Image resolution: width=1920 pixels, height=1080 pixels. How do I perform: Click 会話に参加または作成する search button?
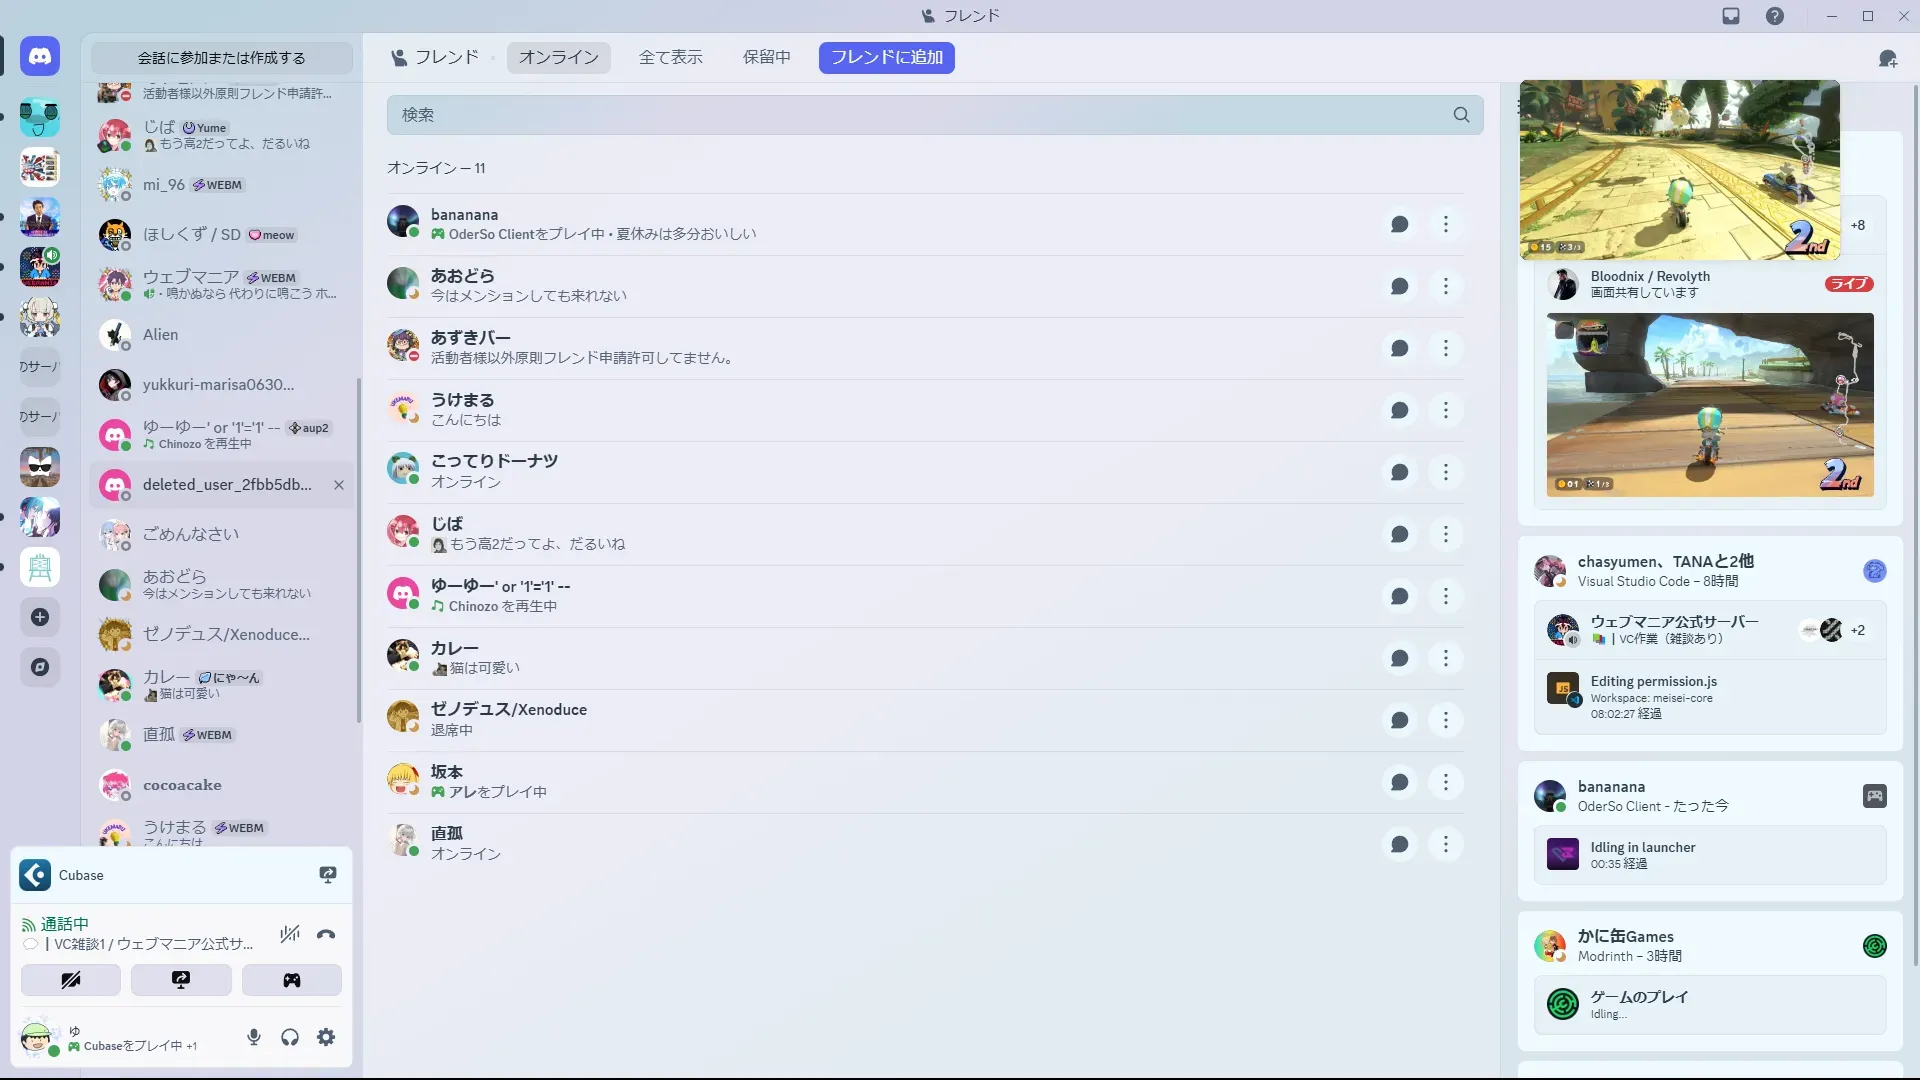coord(221,58)
